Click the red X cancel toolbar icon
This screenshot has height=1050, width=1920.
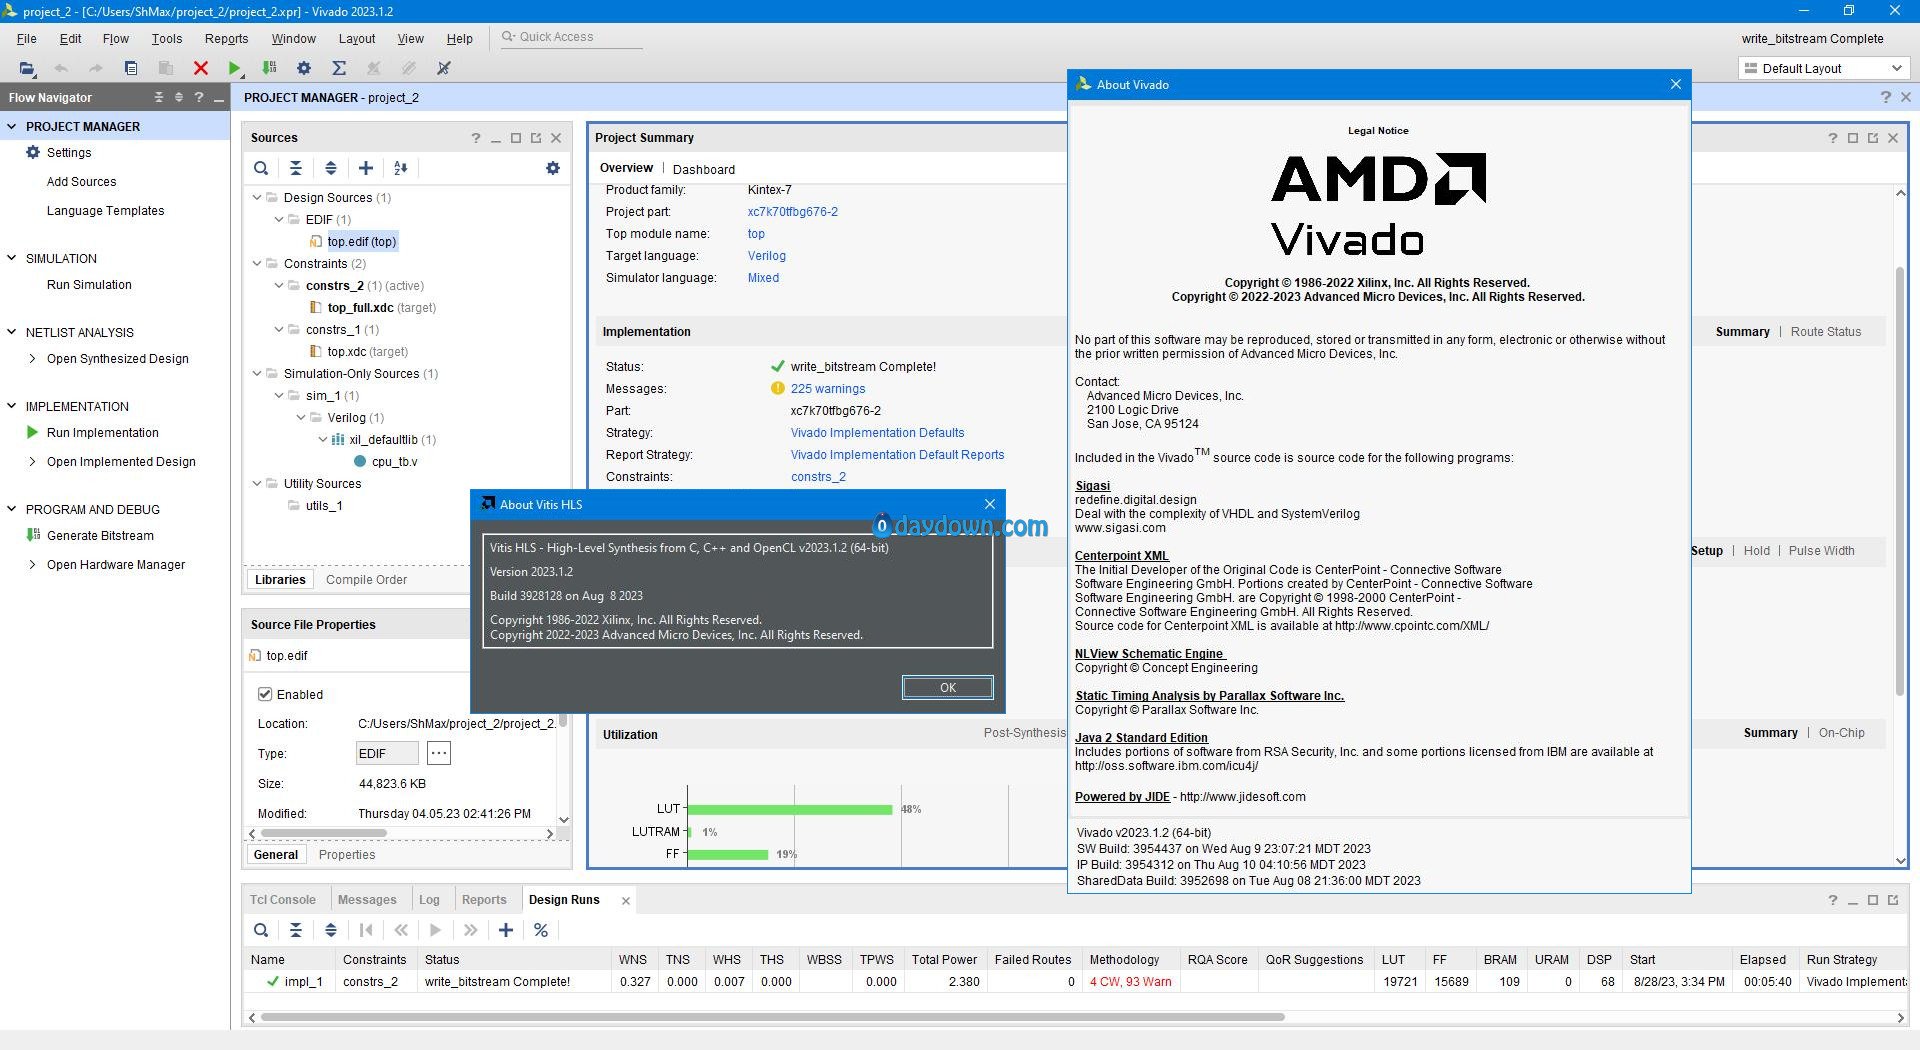coord(200,68)
